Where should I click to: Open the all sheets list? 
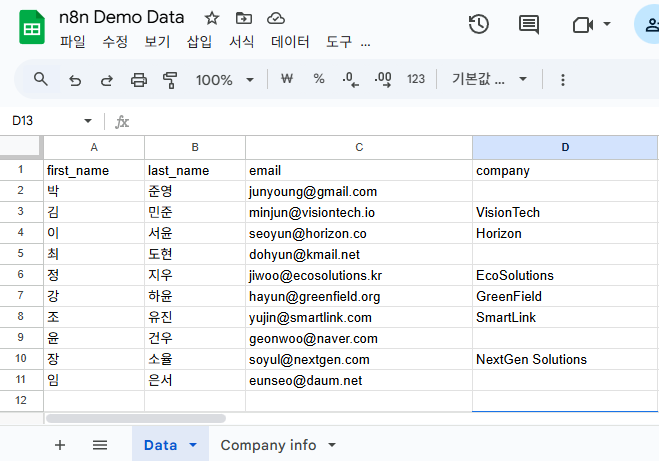(x=100, y=445)
